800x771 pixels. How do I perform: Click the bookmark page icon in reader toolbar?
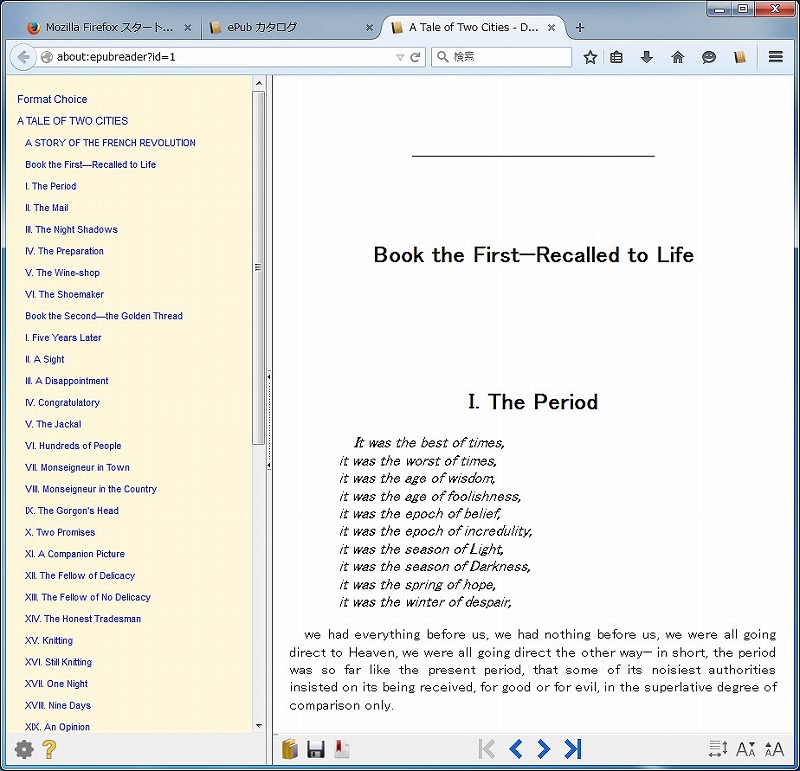[x=341, y=749]
